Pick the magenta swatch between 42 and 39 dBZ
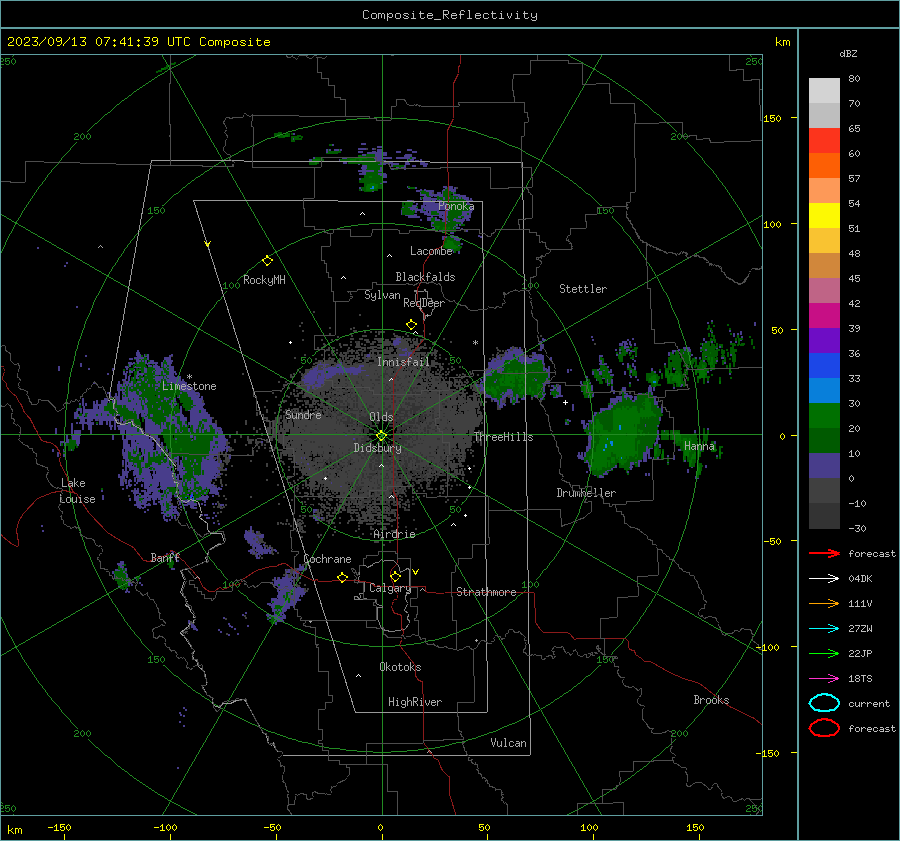This screenshot has width=900, height=841. coord(824,316)
